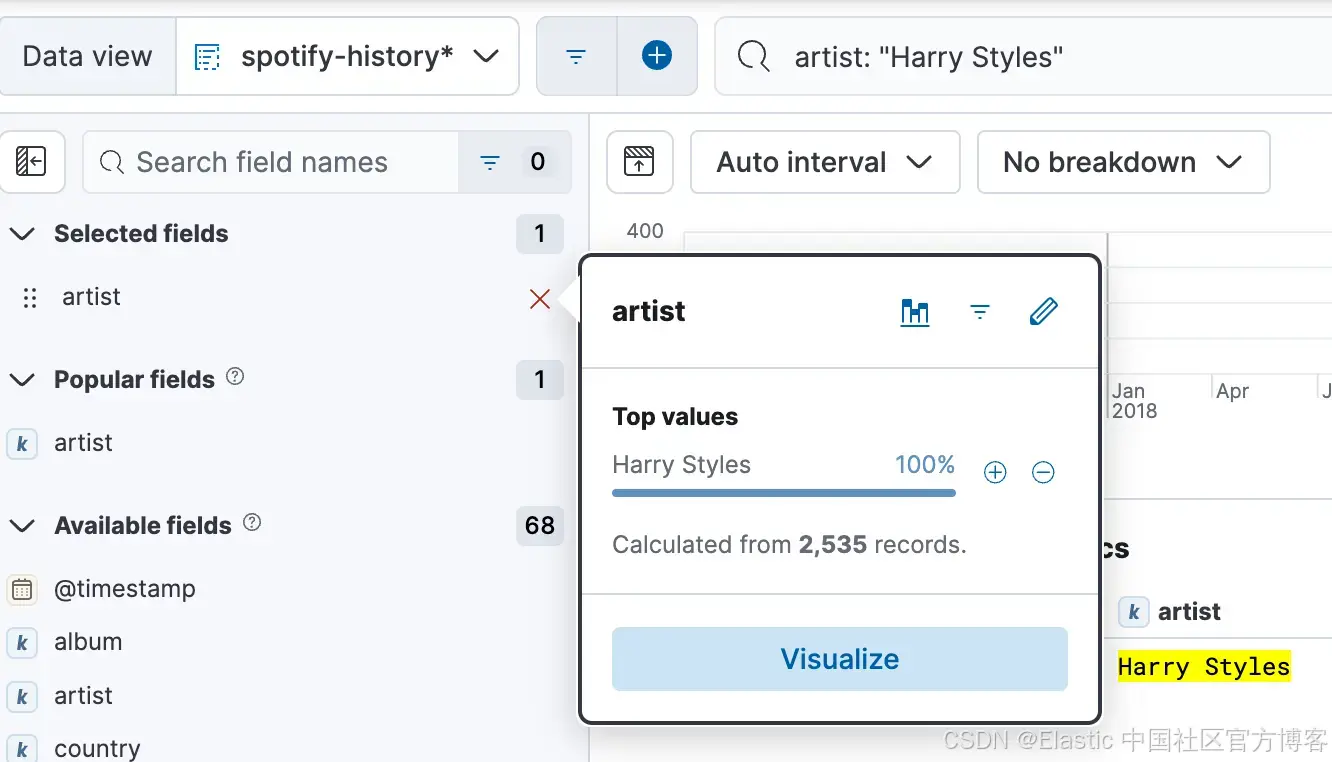Collapse the field sidebar panel
The width and height of the screenshot is (1332, 762).
coord(31,162)
